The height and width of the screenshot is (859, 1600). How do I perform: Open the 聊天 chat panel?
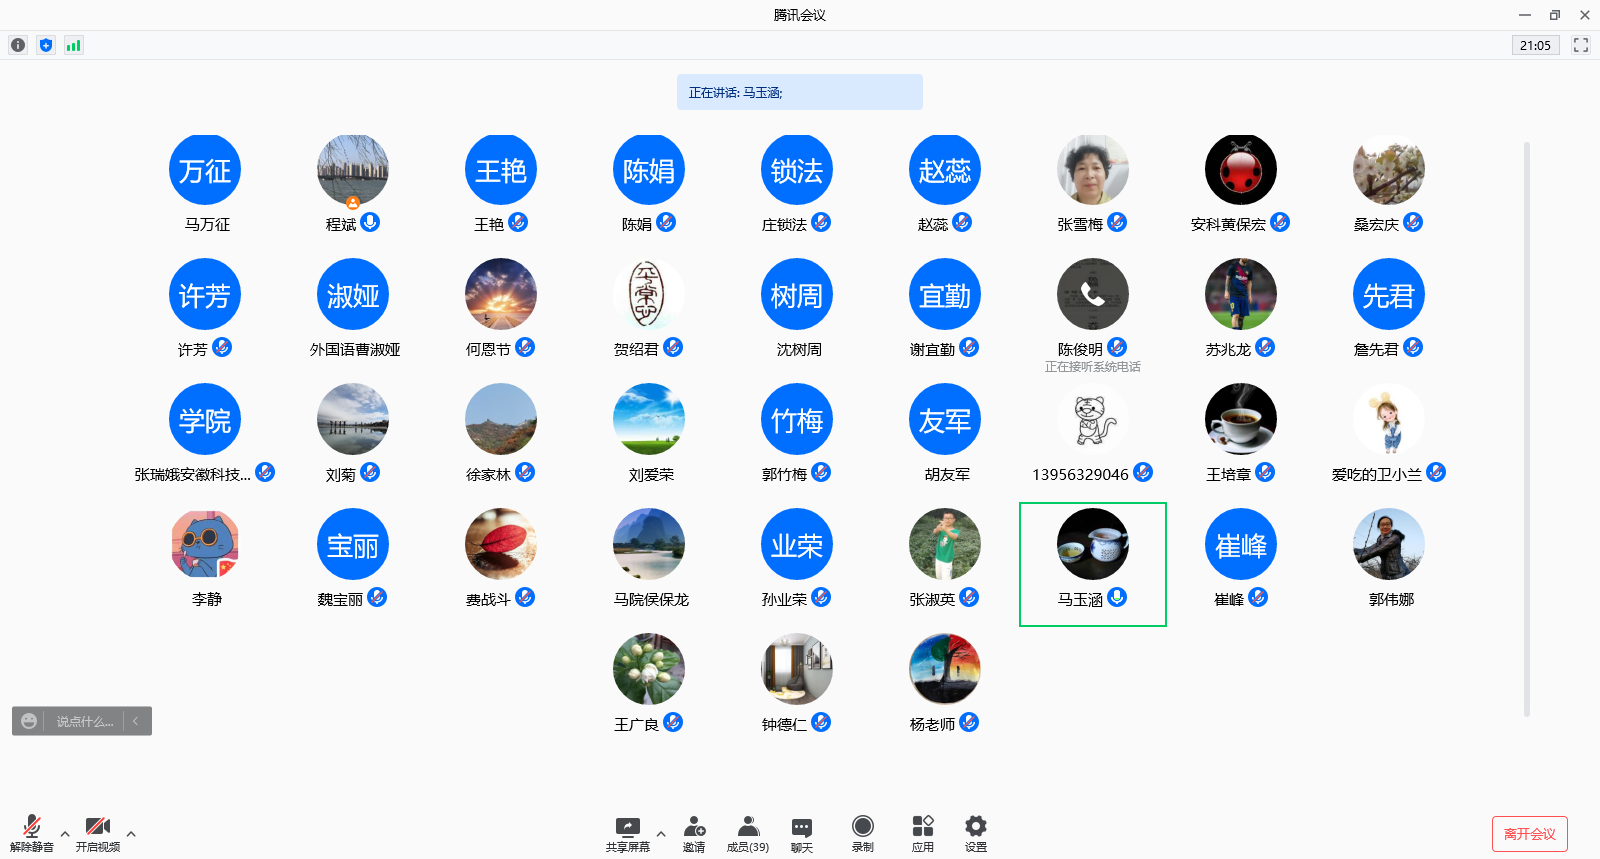coord(802,833)
